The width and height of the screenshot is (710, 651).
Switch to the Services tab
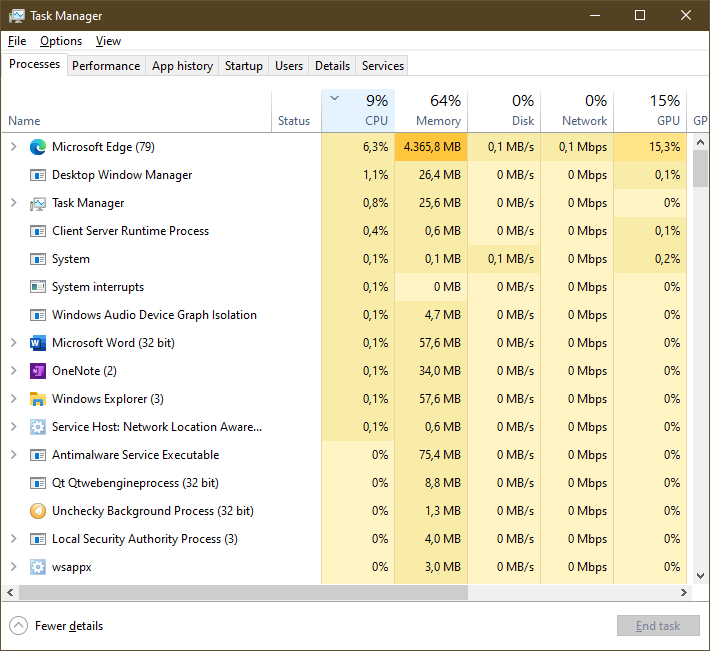pos(383,66)
